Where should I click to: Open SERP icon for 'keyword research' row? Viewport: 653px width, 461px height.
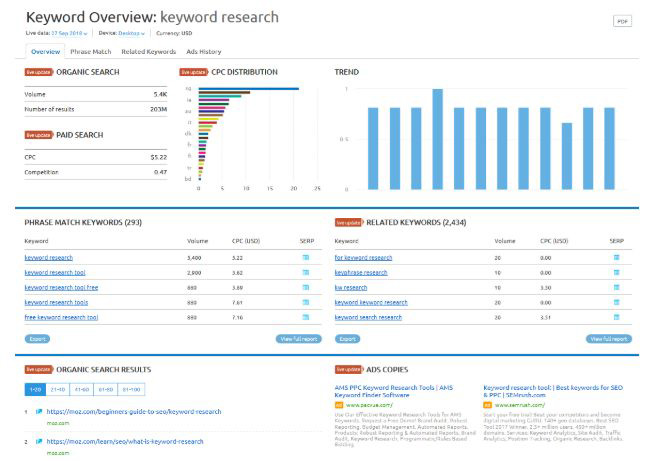306,257
